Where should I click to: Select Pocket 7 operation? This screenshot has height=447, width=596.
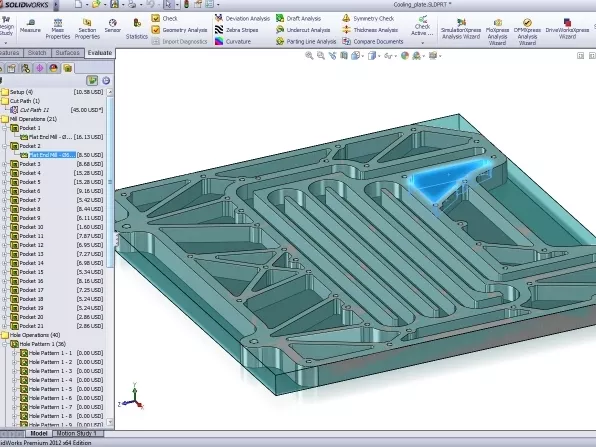30,200
